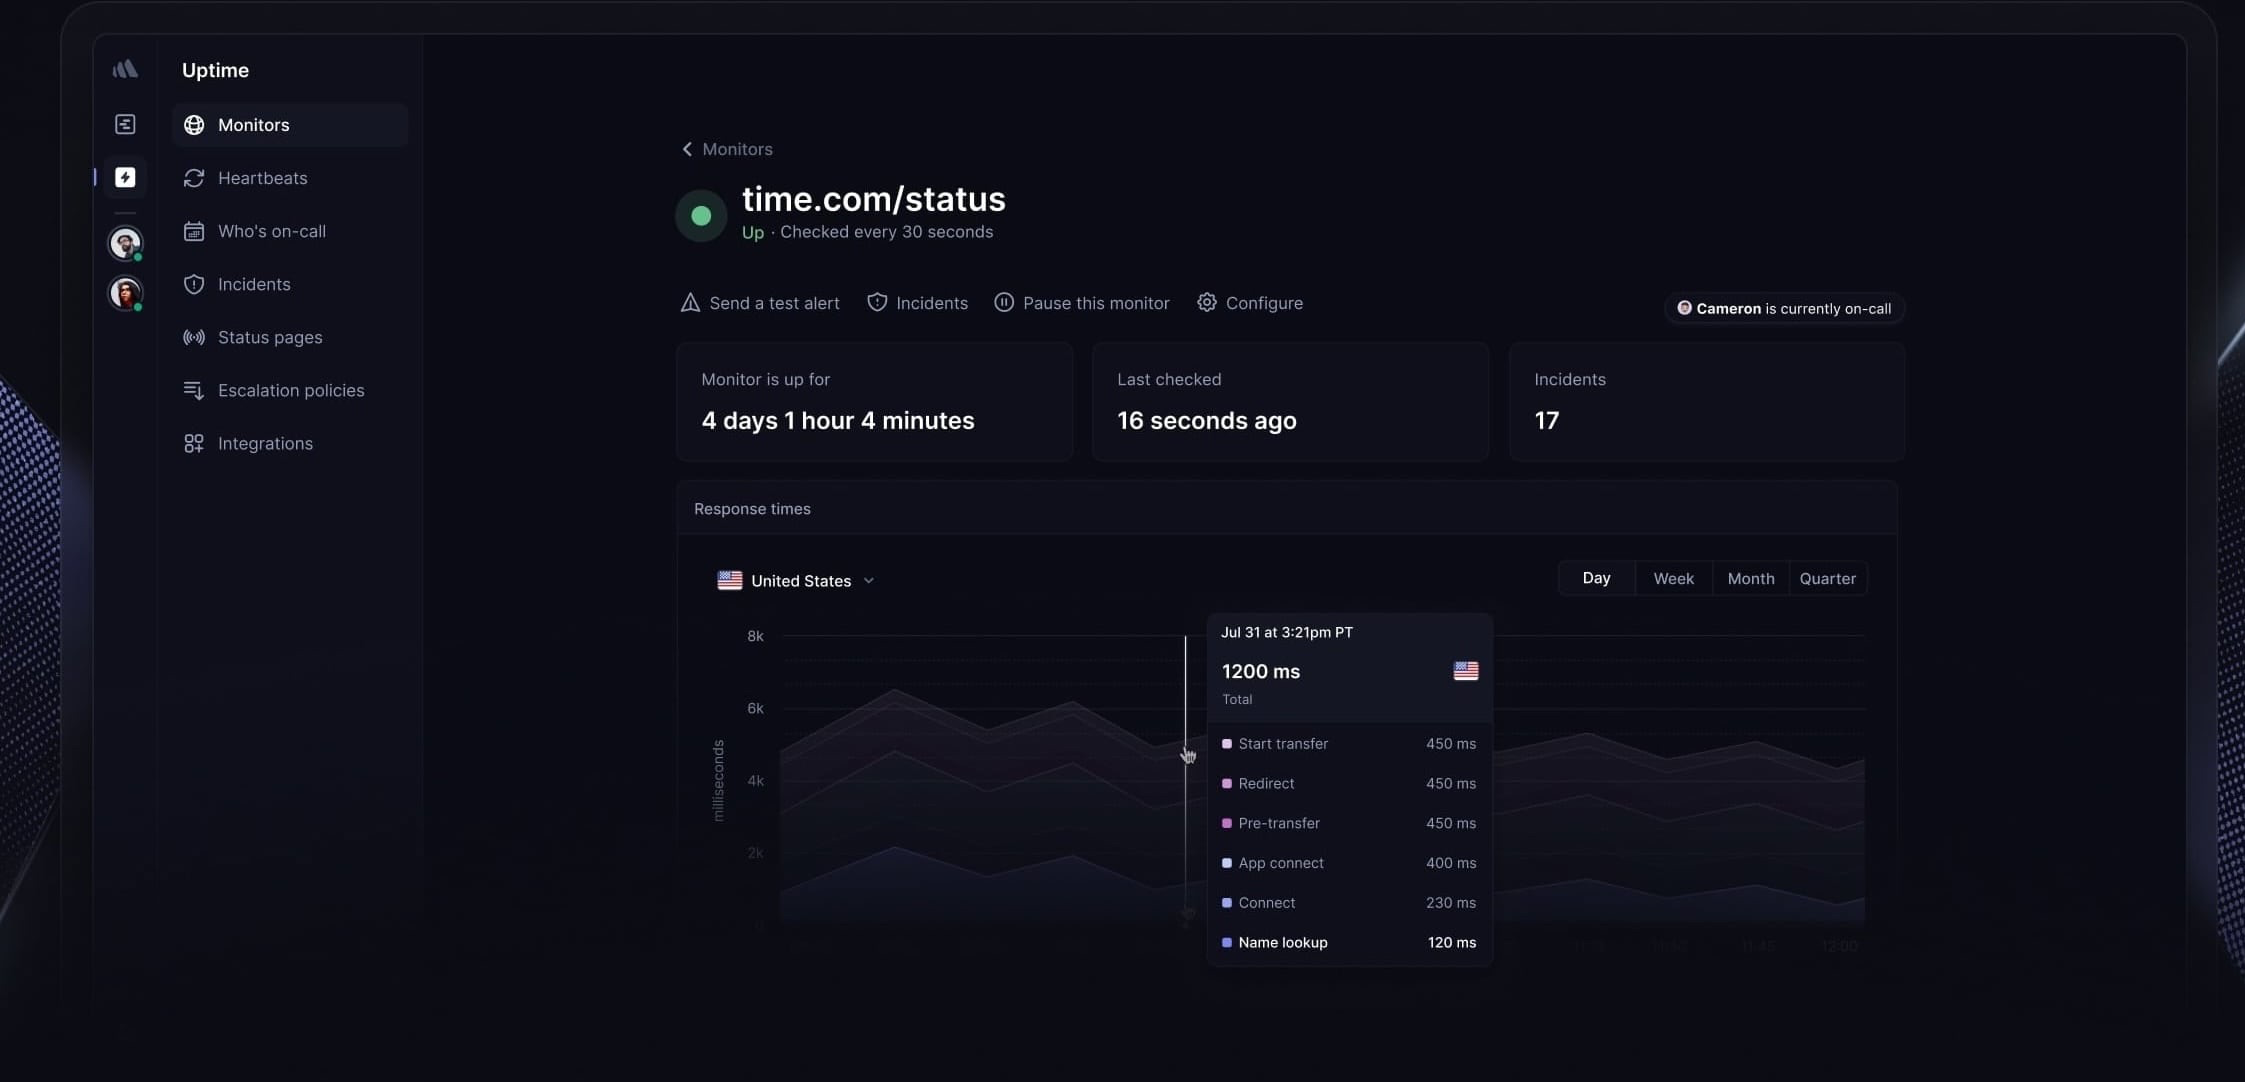Viewport: 2245px width, 1082px height.
Task: Click the Integrations grid icon
Action: point(195,443)
